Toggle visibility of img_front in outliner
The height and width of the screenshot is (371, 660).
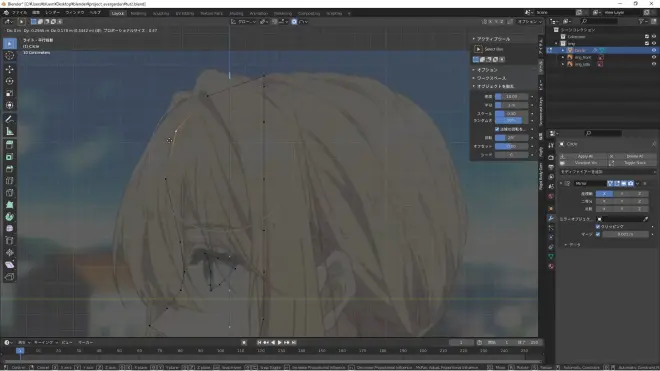[654, 57]
